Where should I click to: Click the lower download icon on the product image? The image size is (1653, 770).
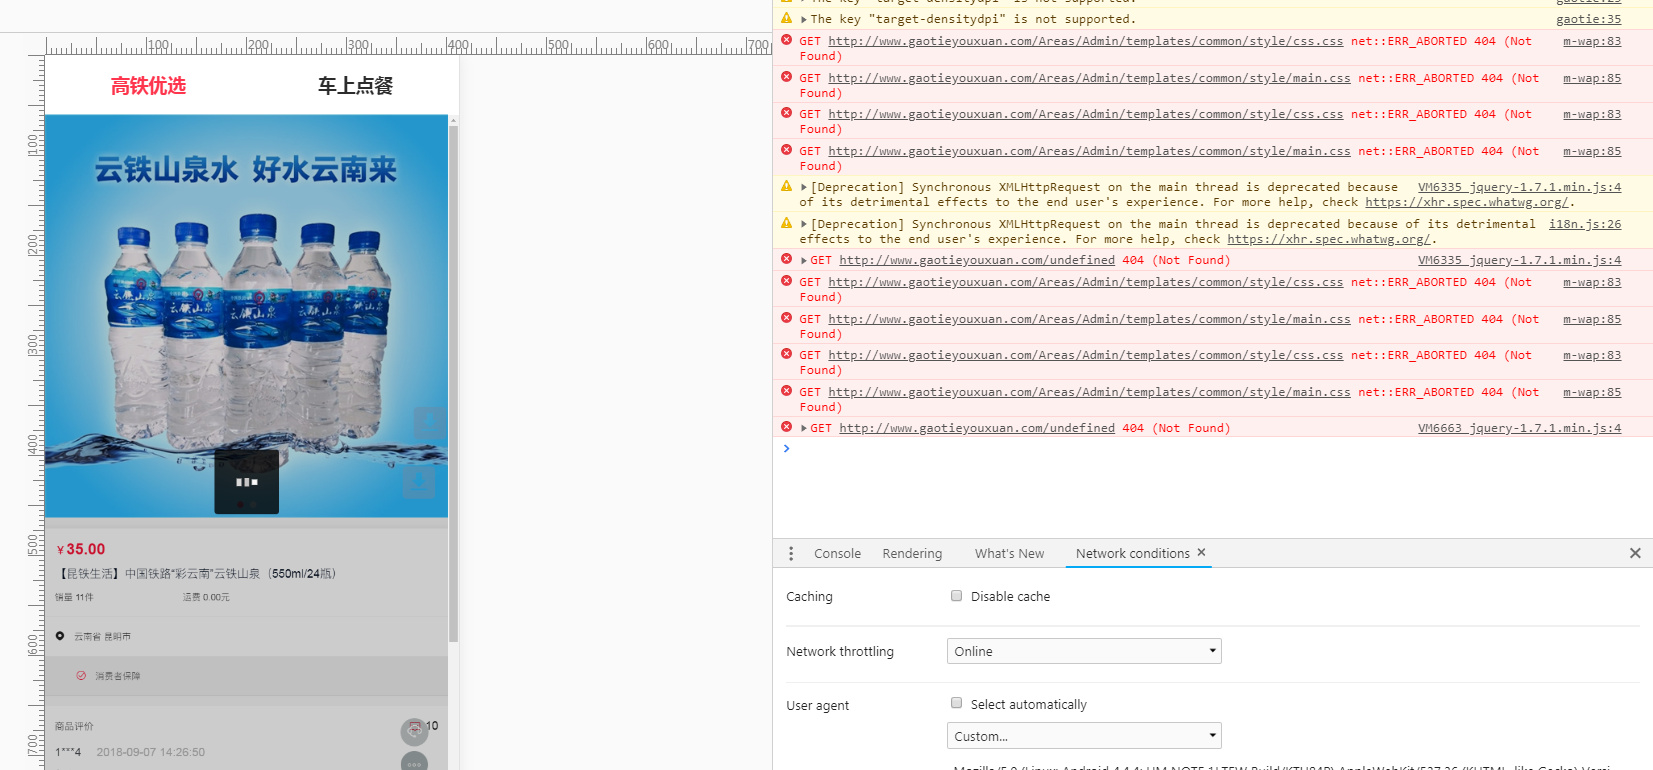[419, 483]
